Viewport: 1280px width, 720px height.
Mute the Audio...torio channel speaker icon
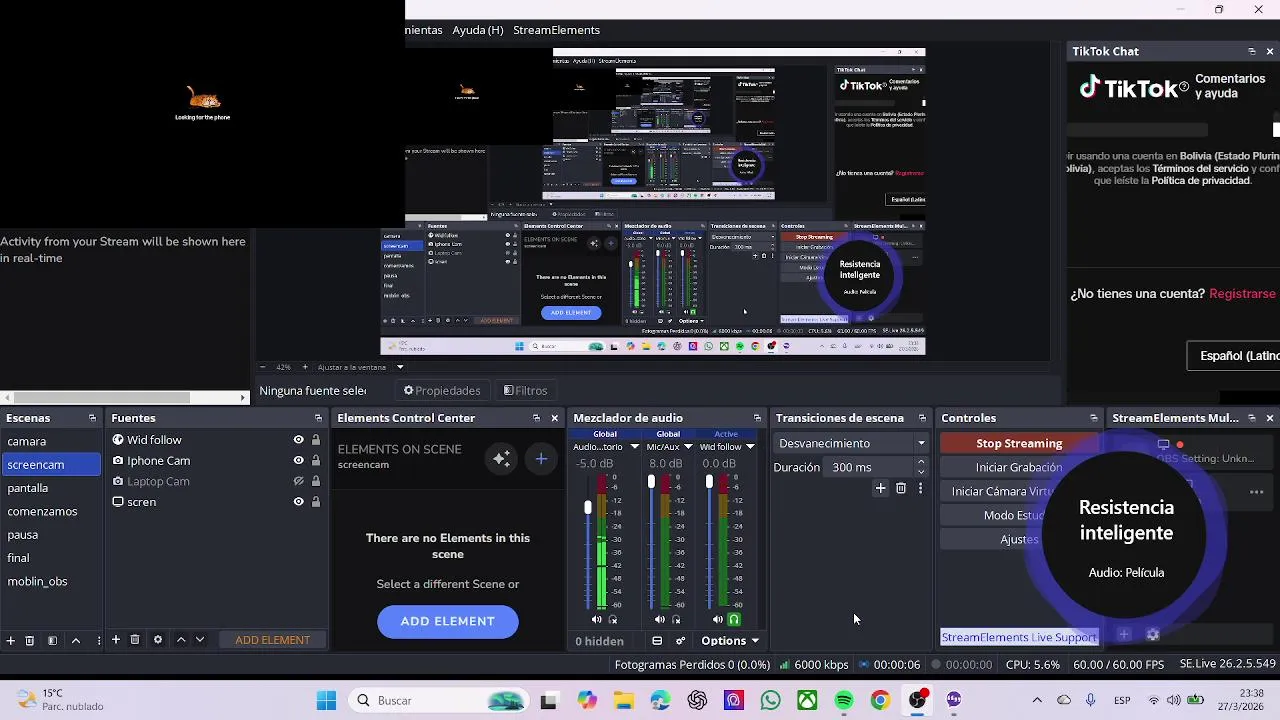[x=597, y=620]
